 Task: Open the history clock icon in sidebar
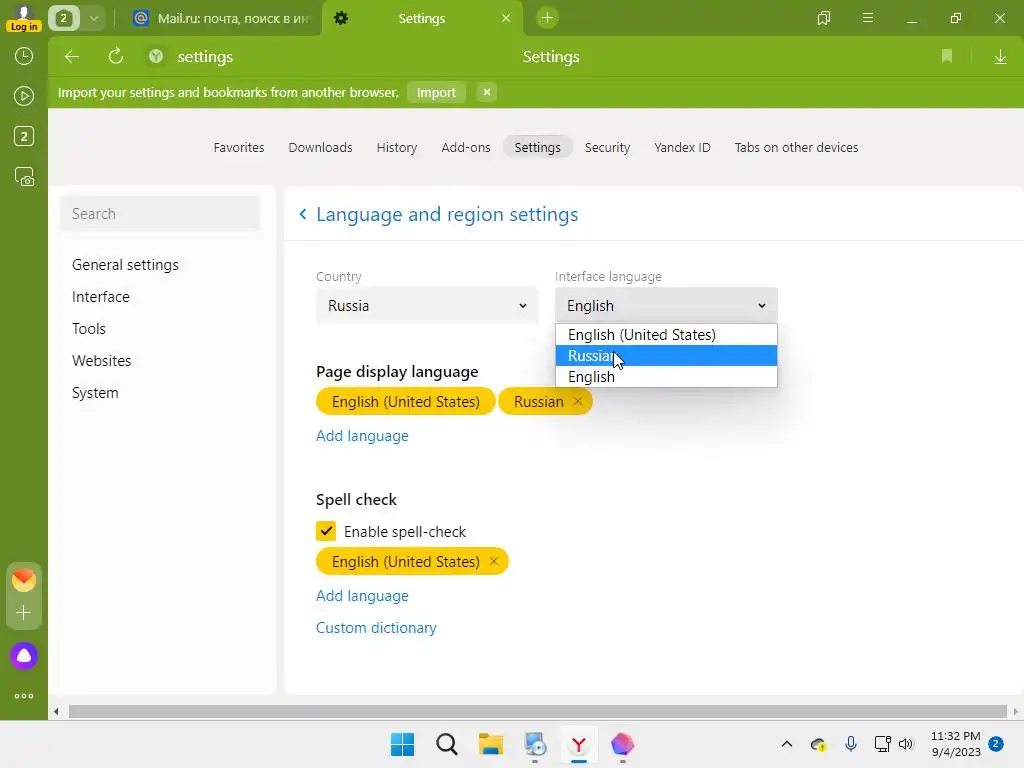pyautogui.click(x=24, y=56)
